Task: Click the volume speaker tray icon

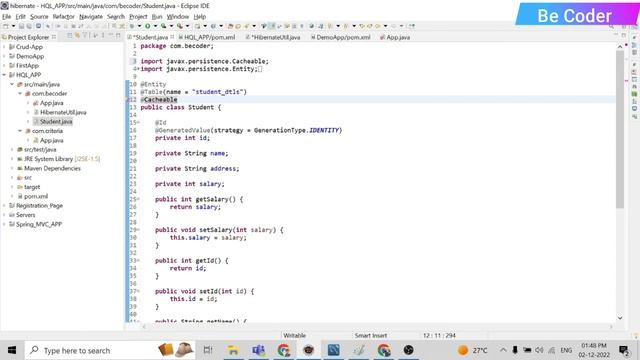Action: coord(539,350)
